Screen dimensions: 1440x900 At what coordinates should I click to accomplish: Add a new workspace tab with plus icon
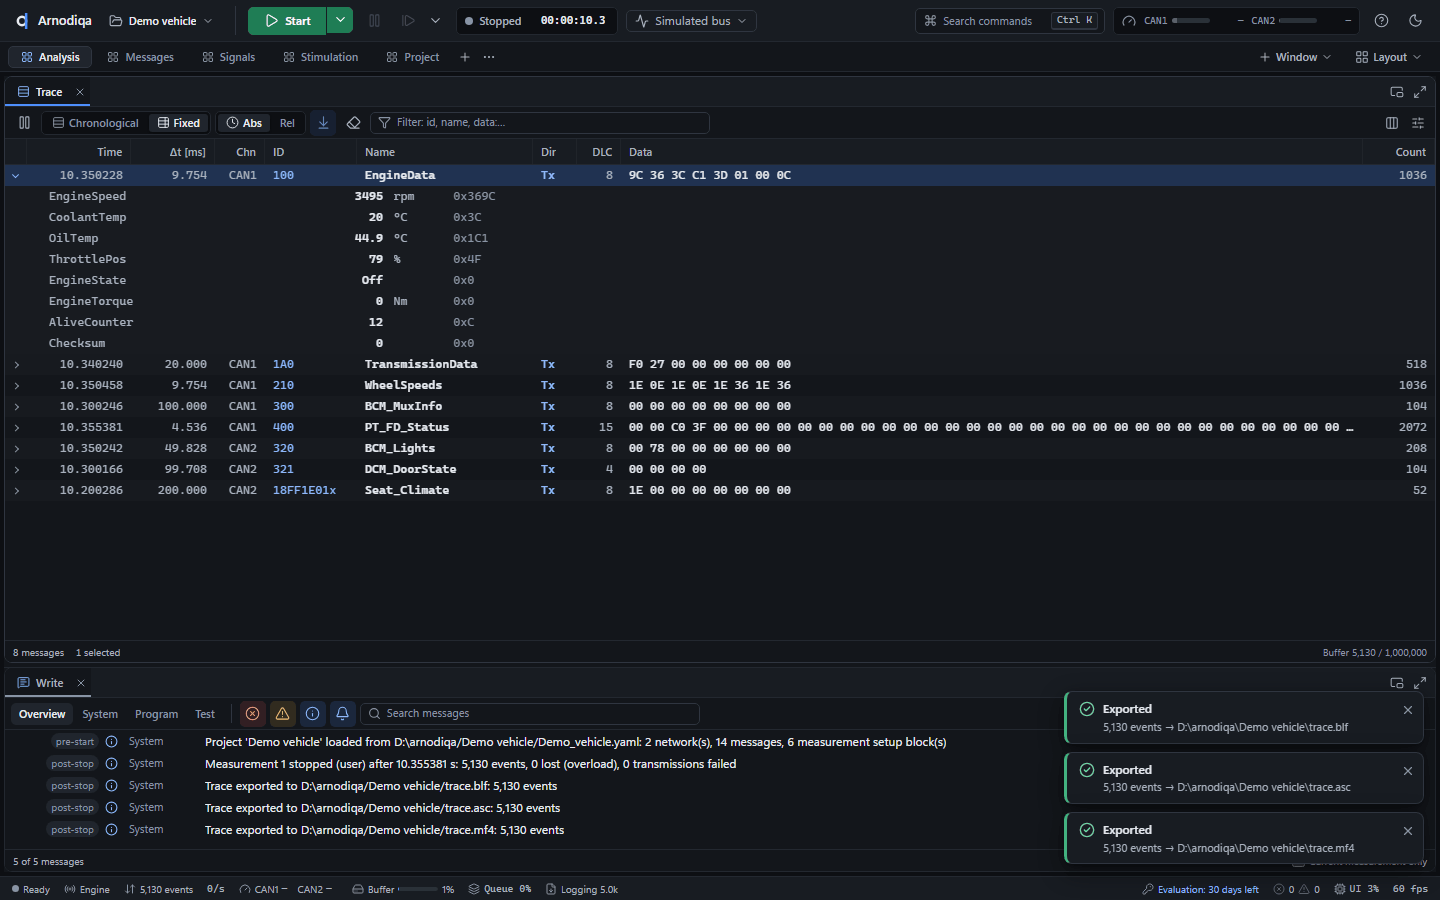(x=465, y=57)
